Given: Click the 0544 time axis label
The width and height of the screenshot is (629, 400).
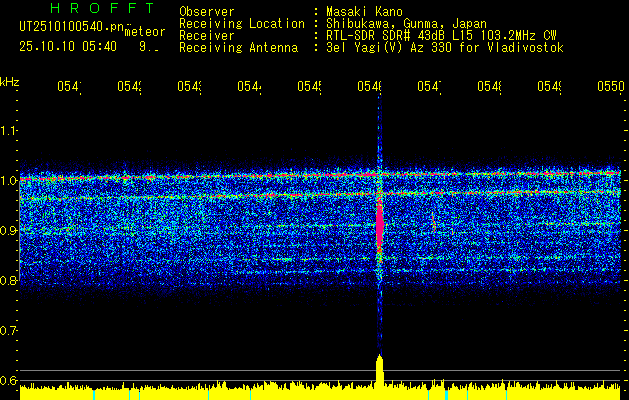Looking at the screenshot, I should click(249, 86).
